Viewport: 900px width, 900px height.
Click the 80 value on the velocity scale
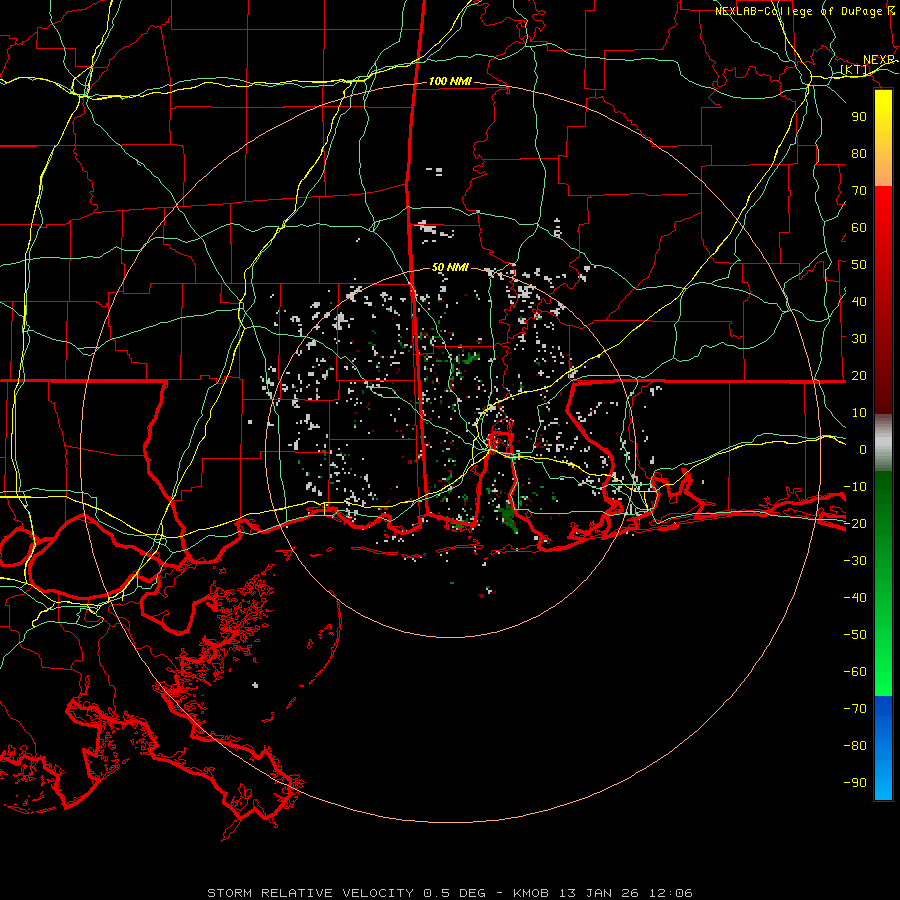pos(859,154)
